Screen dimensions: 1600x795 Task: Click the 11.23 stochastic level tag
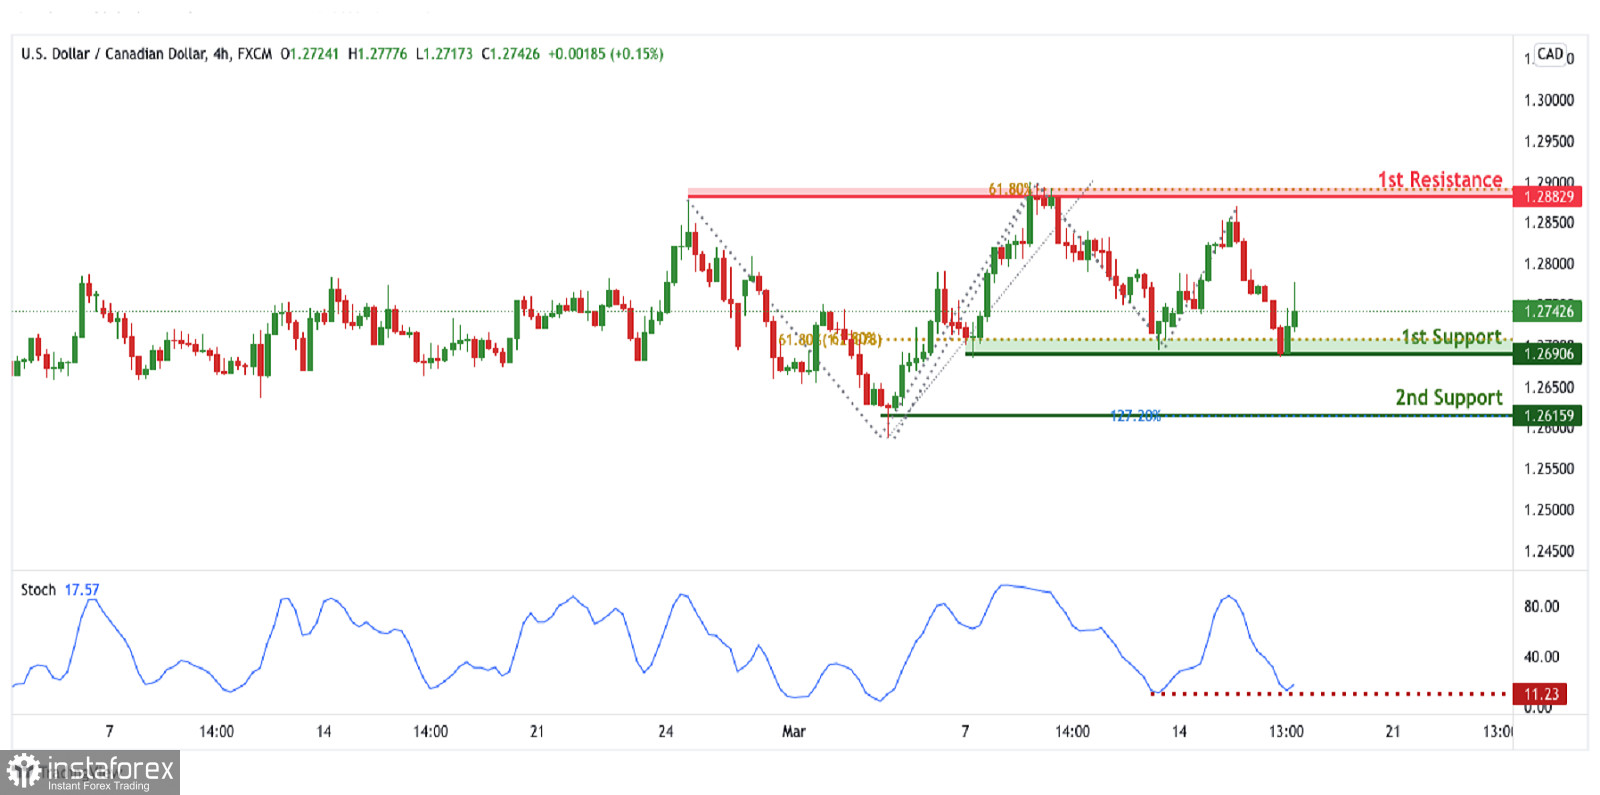click(1540, 694)
